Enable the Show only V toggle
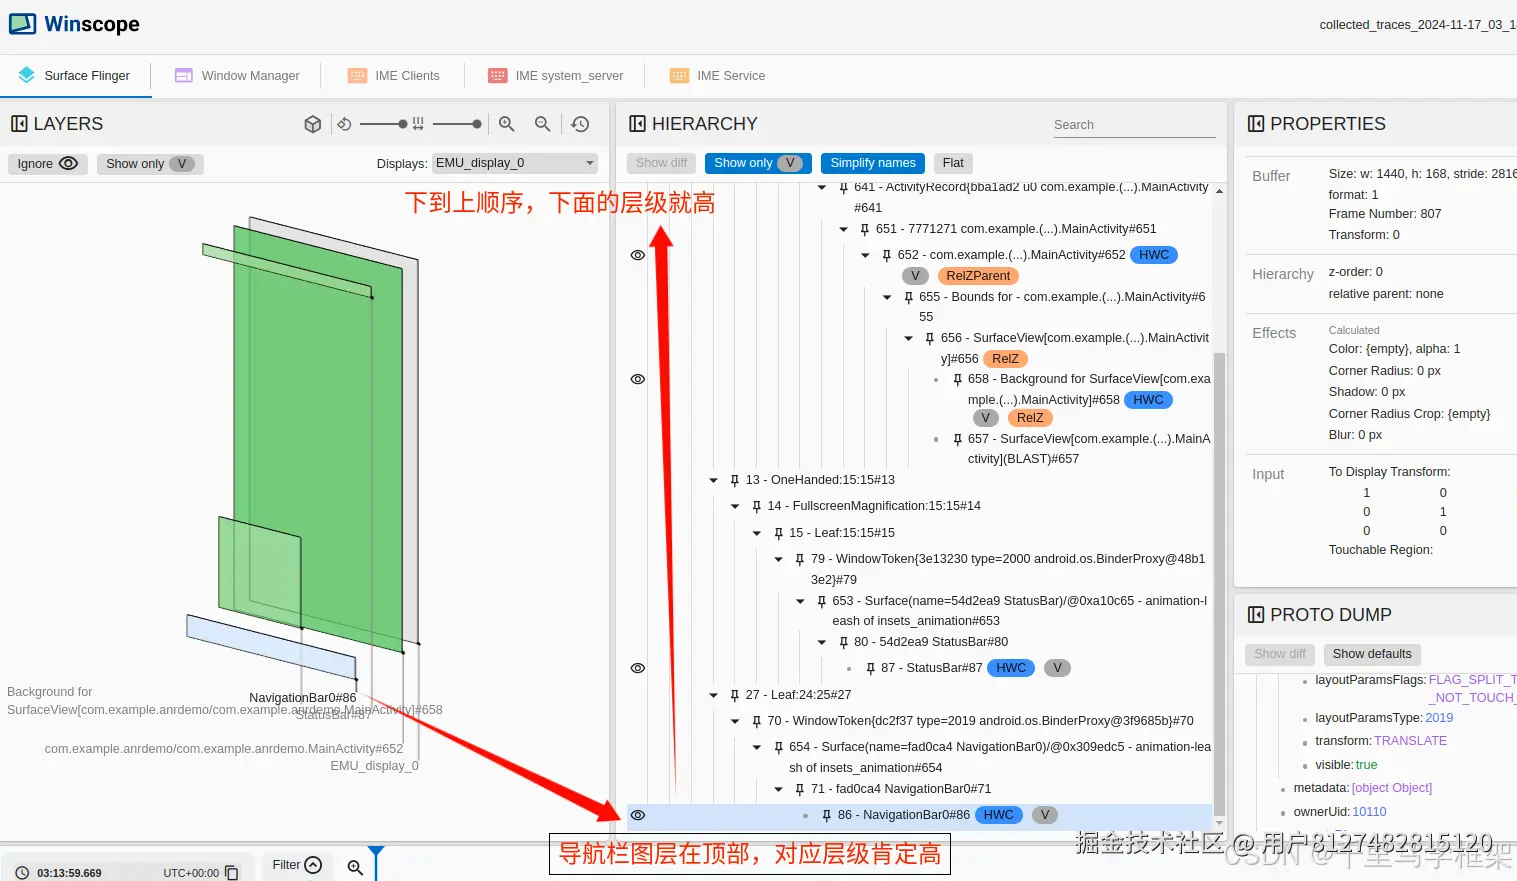1517x881 pixels. click(x=757, y=163)
